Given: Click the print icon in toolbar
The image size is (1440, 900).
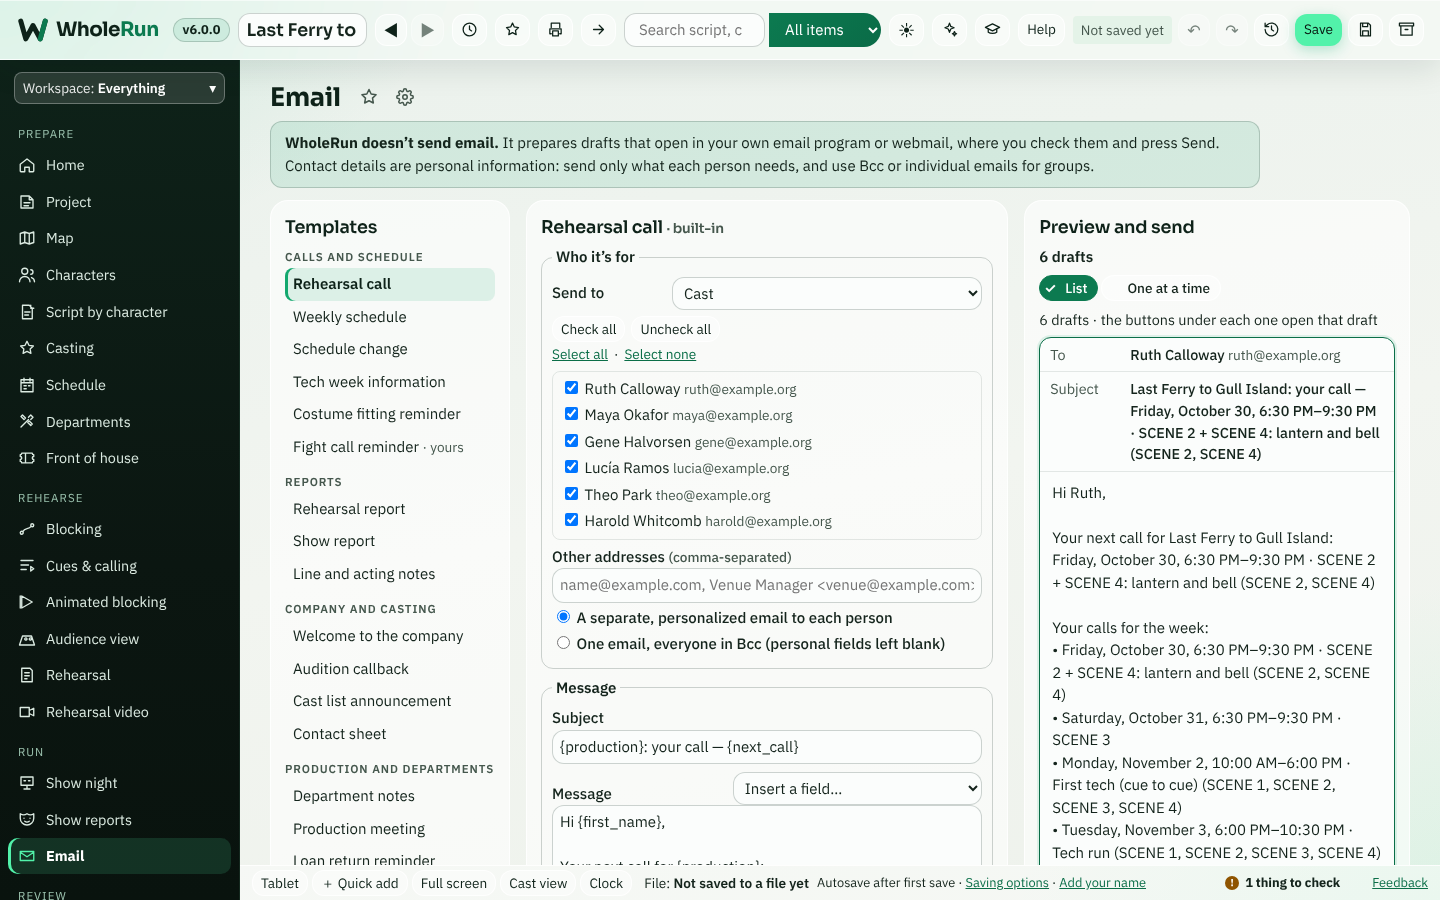Looking at the screenshot, I should click(x=556, y=30).
